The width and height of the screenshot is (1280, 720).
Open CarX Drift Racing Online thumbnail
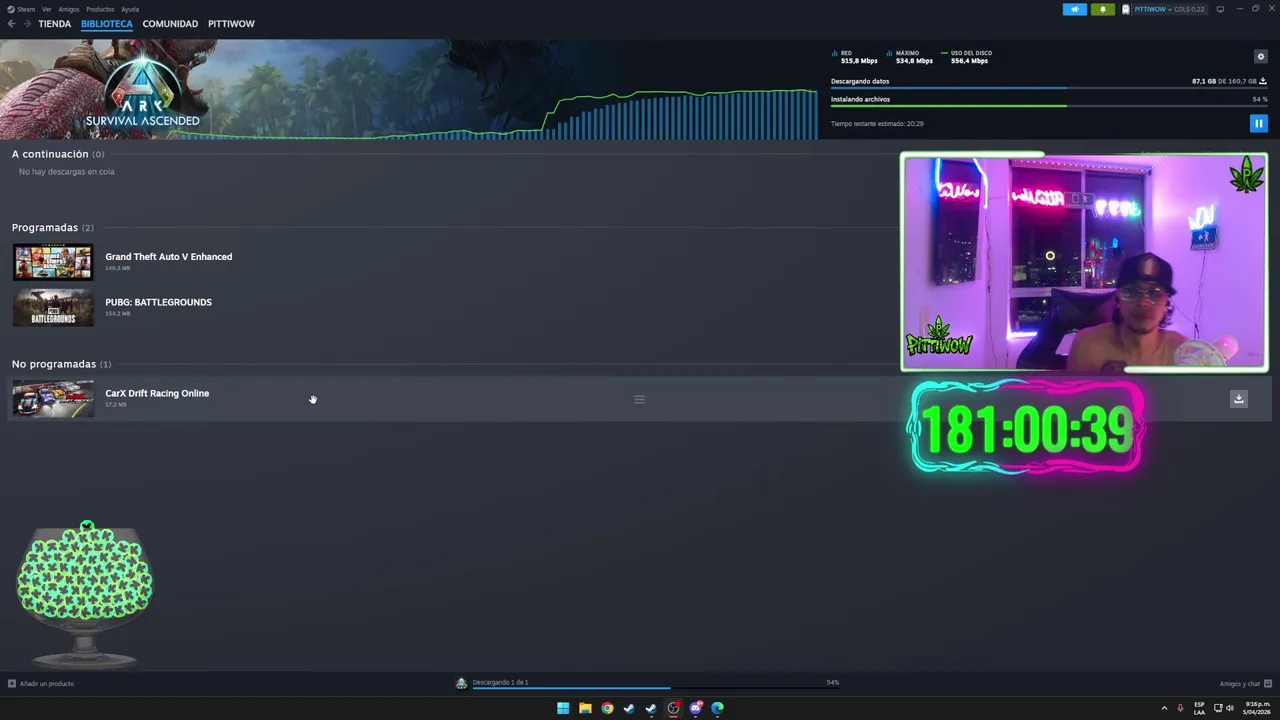pos(53,399)
